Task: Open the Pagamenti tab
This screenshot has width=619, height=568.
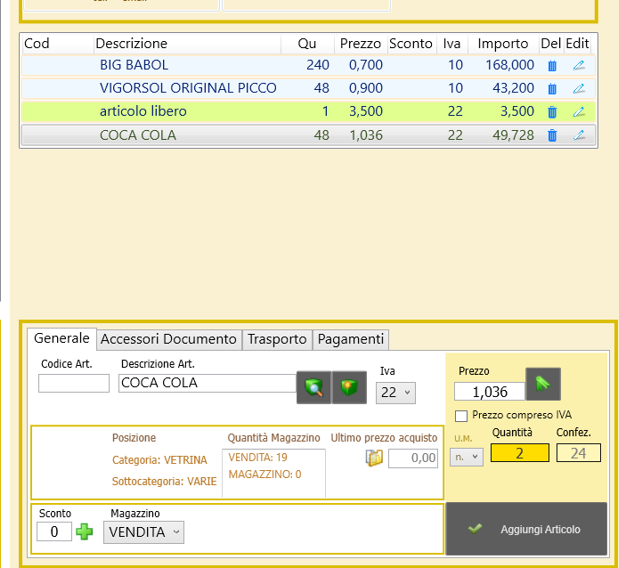Action: 351,339
